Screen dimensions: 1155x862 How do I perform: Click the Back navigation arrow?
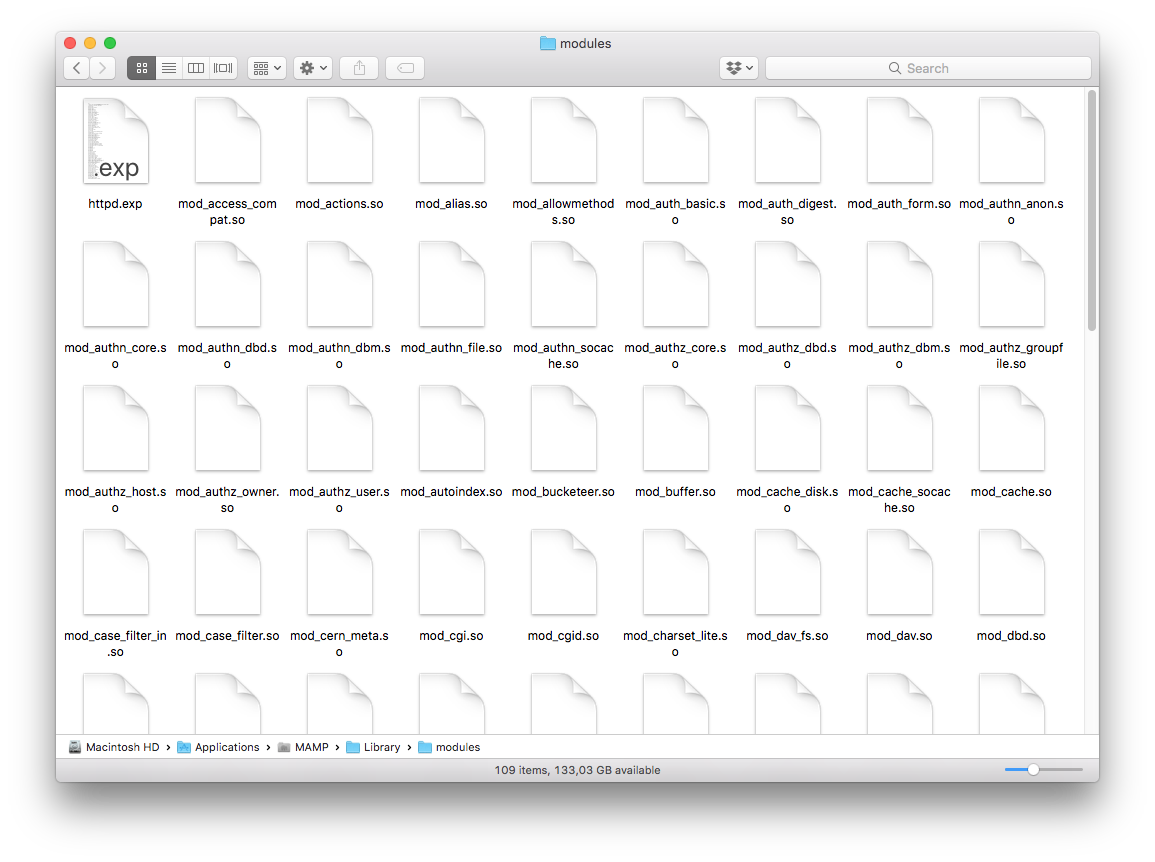[x=77, y=68]
